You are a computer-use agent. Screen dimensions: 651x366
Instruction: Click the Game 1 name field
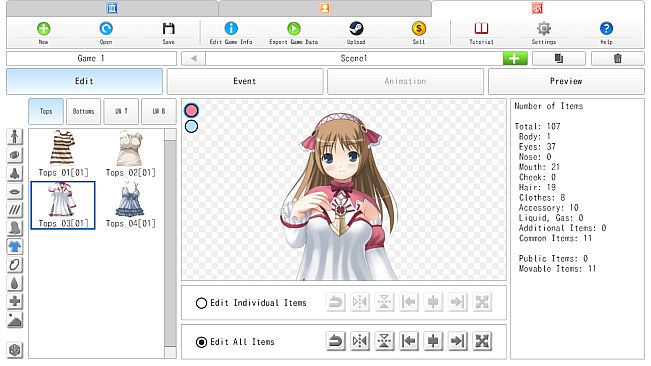click(91, 59)
